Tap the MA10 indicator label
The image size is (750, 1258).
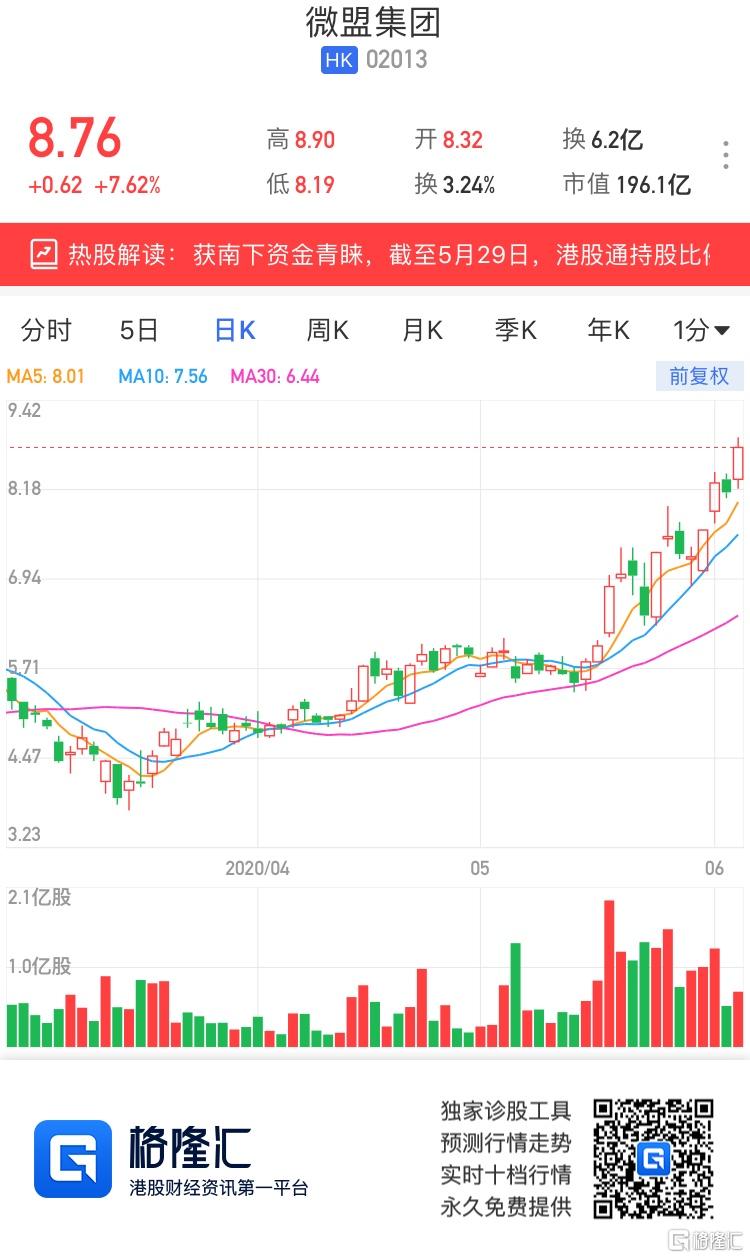coord(162,377)
